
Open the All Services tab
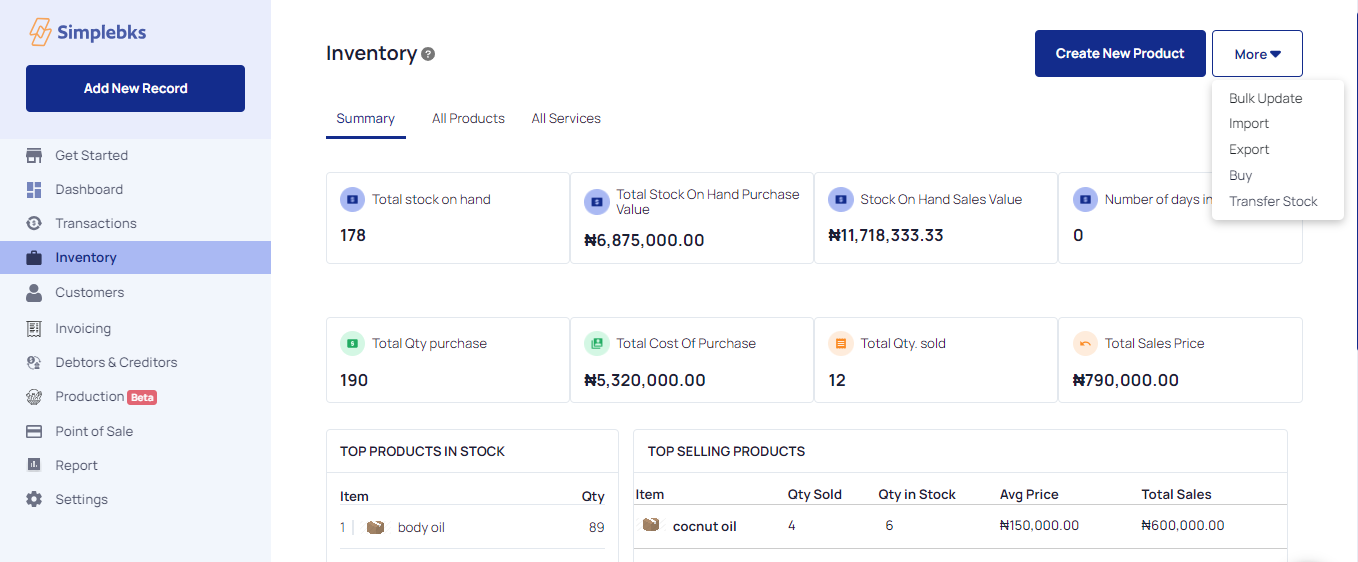[x=566, y=118]
